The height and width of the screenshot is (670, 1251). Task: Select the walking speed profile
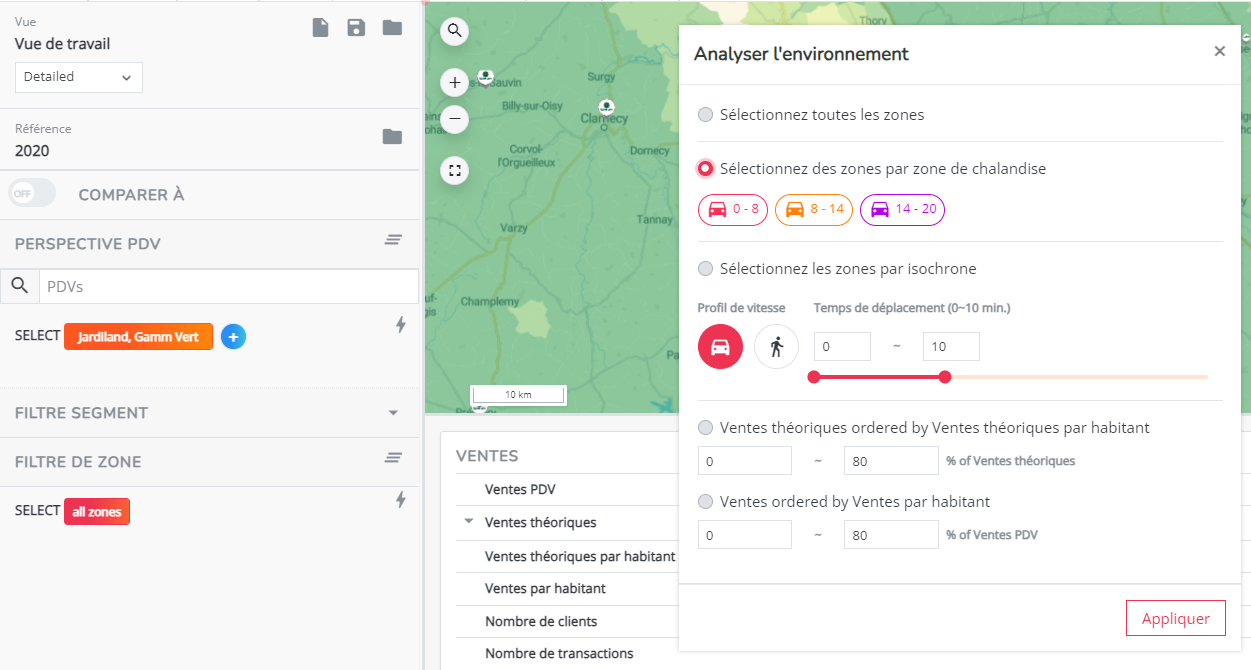tap(776, 346)
